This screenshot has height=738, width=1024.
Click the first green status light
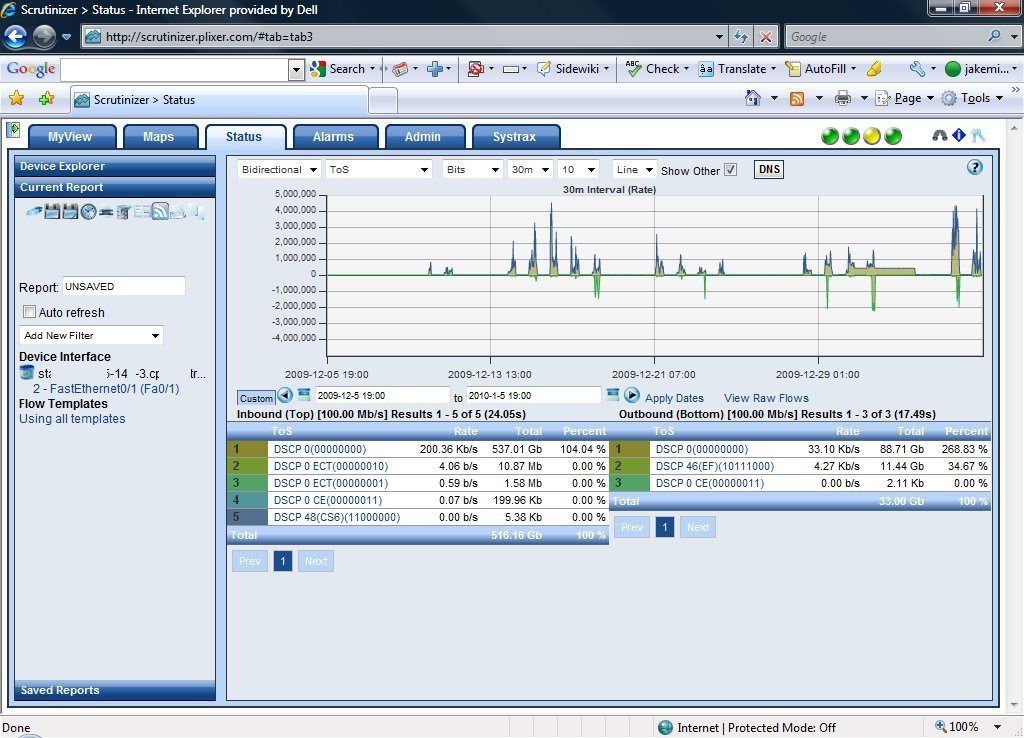coord(830,136)
